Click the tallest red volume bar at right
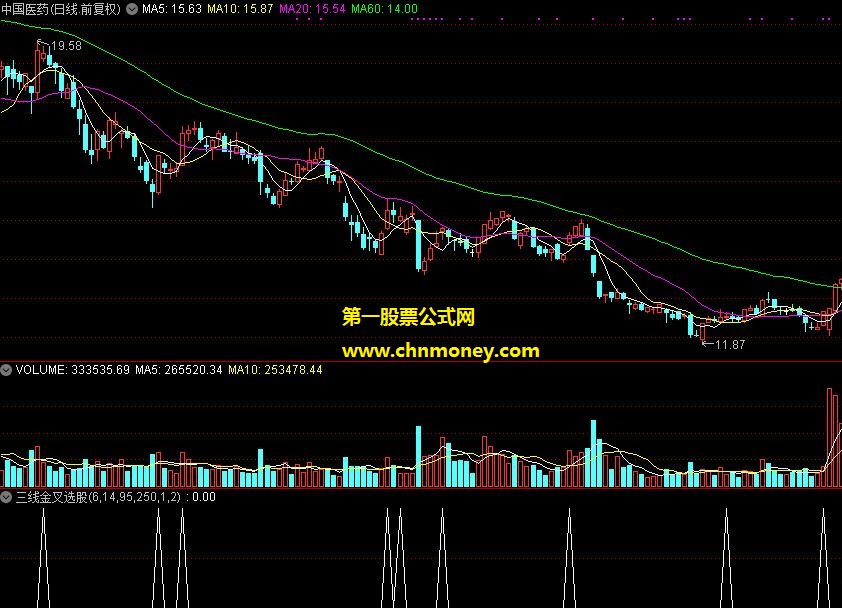 (x=829, y=437)
